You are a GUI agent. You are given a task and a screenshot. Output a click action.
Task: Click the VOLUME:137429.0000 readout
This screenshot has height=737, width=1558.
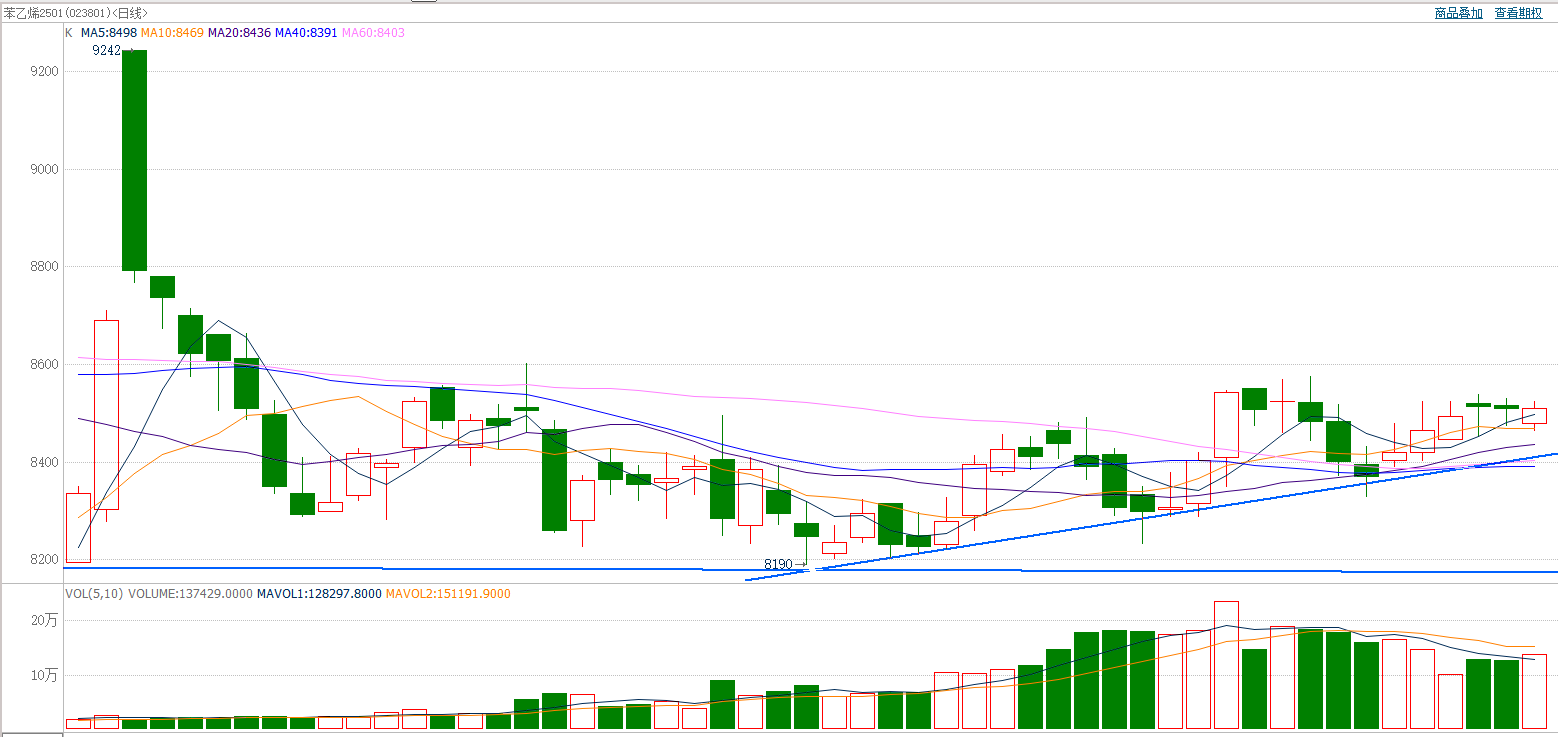pos(190,594)
